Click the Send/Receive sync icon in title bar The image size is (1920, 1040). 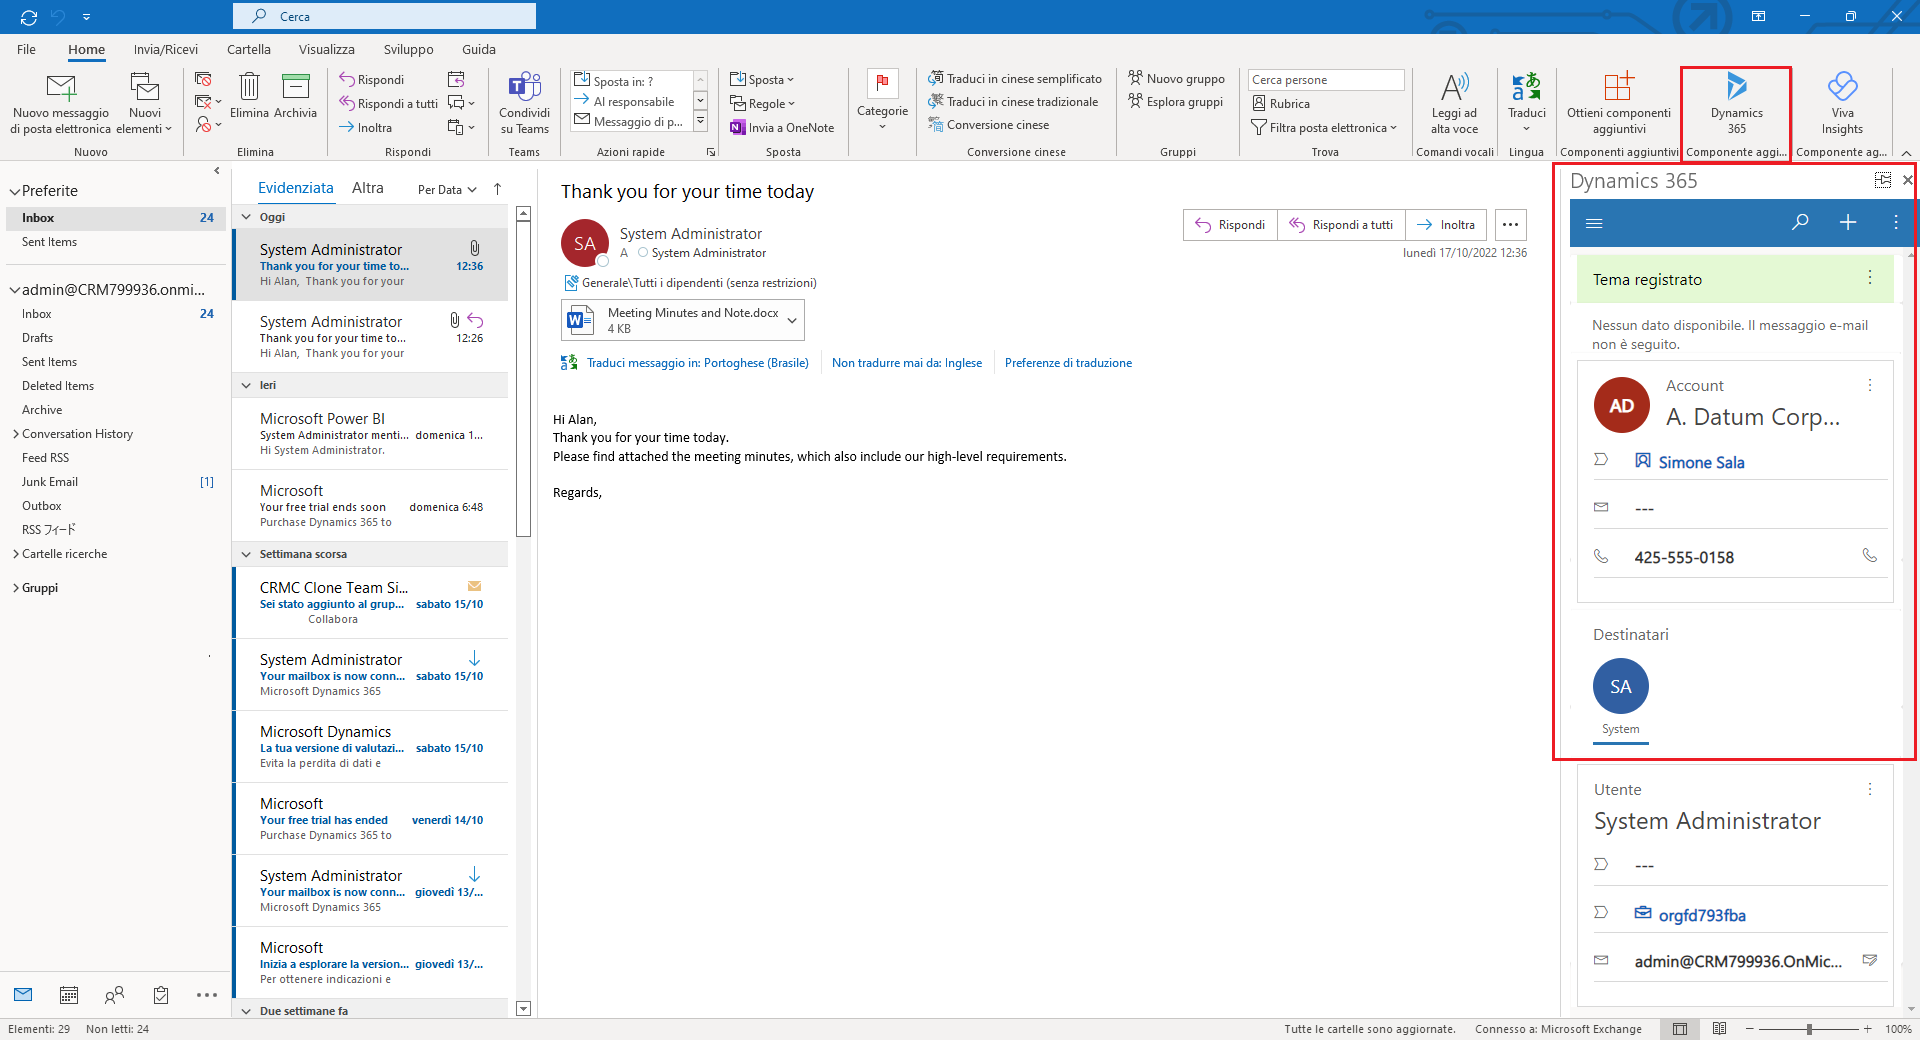(29, 16)
